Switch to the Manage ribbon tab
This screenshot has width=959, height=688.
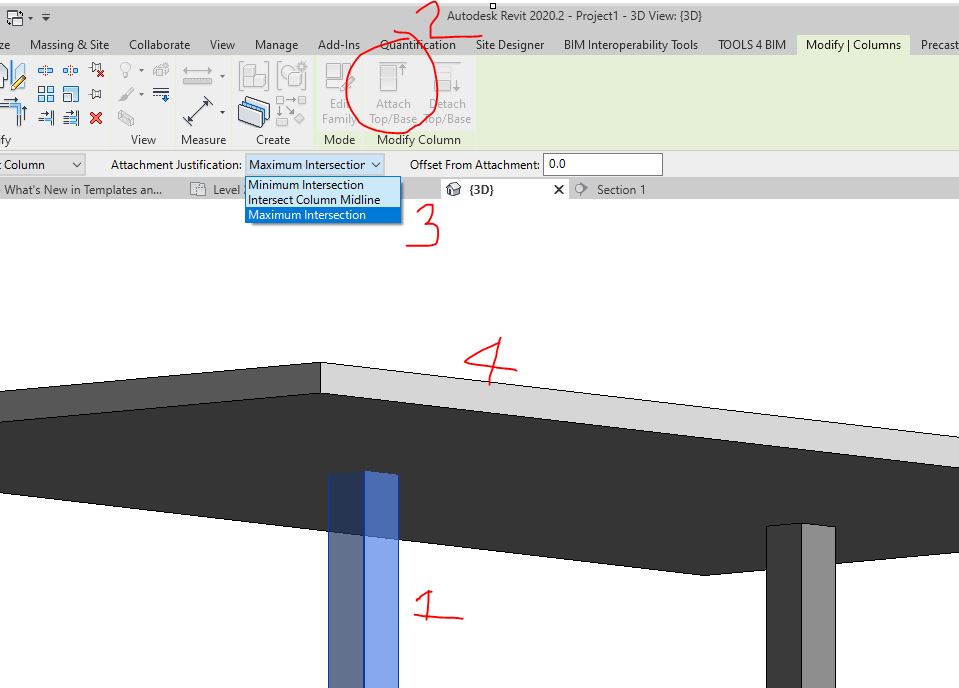[276, 44]
